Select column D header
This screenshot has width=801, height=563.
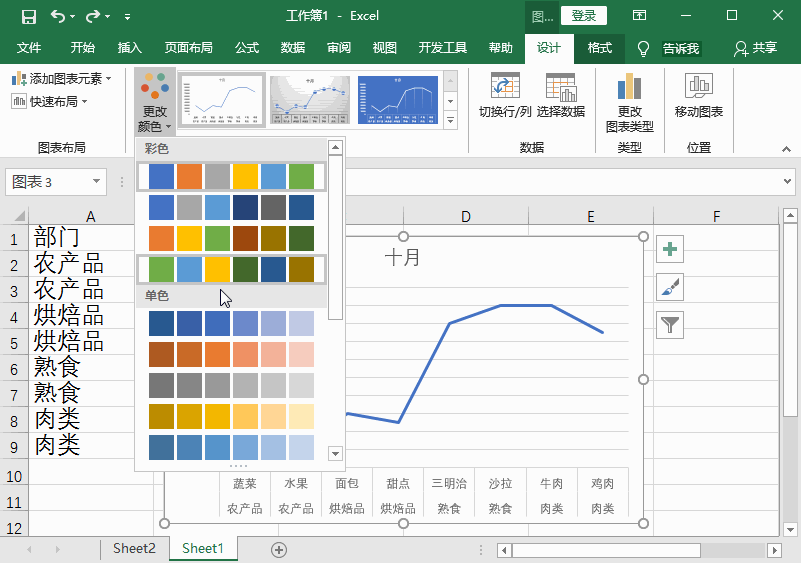pos(465,216)
